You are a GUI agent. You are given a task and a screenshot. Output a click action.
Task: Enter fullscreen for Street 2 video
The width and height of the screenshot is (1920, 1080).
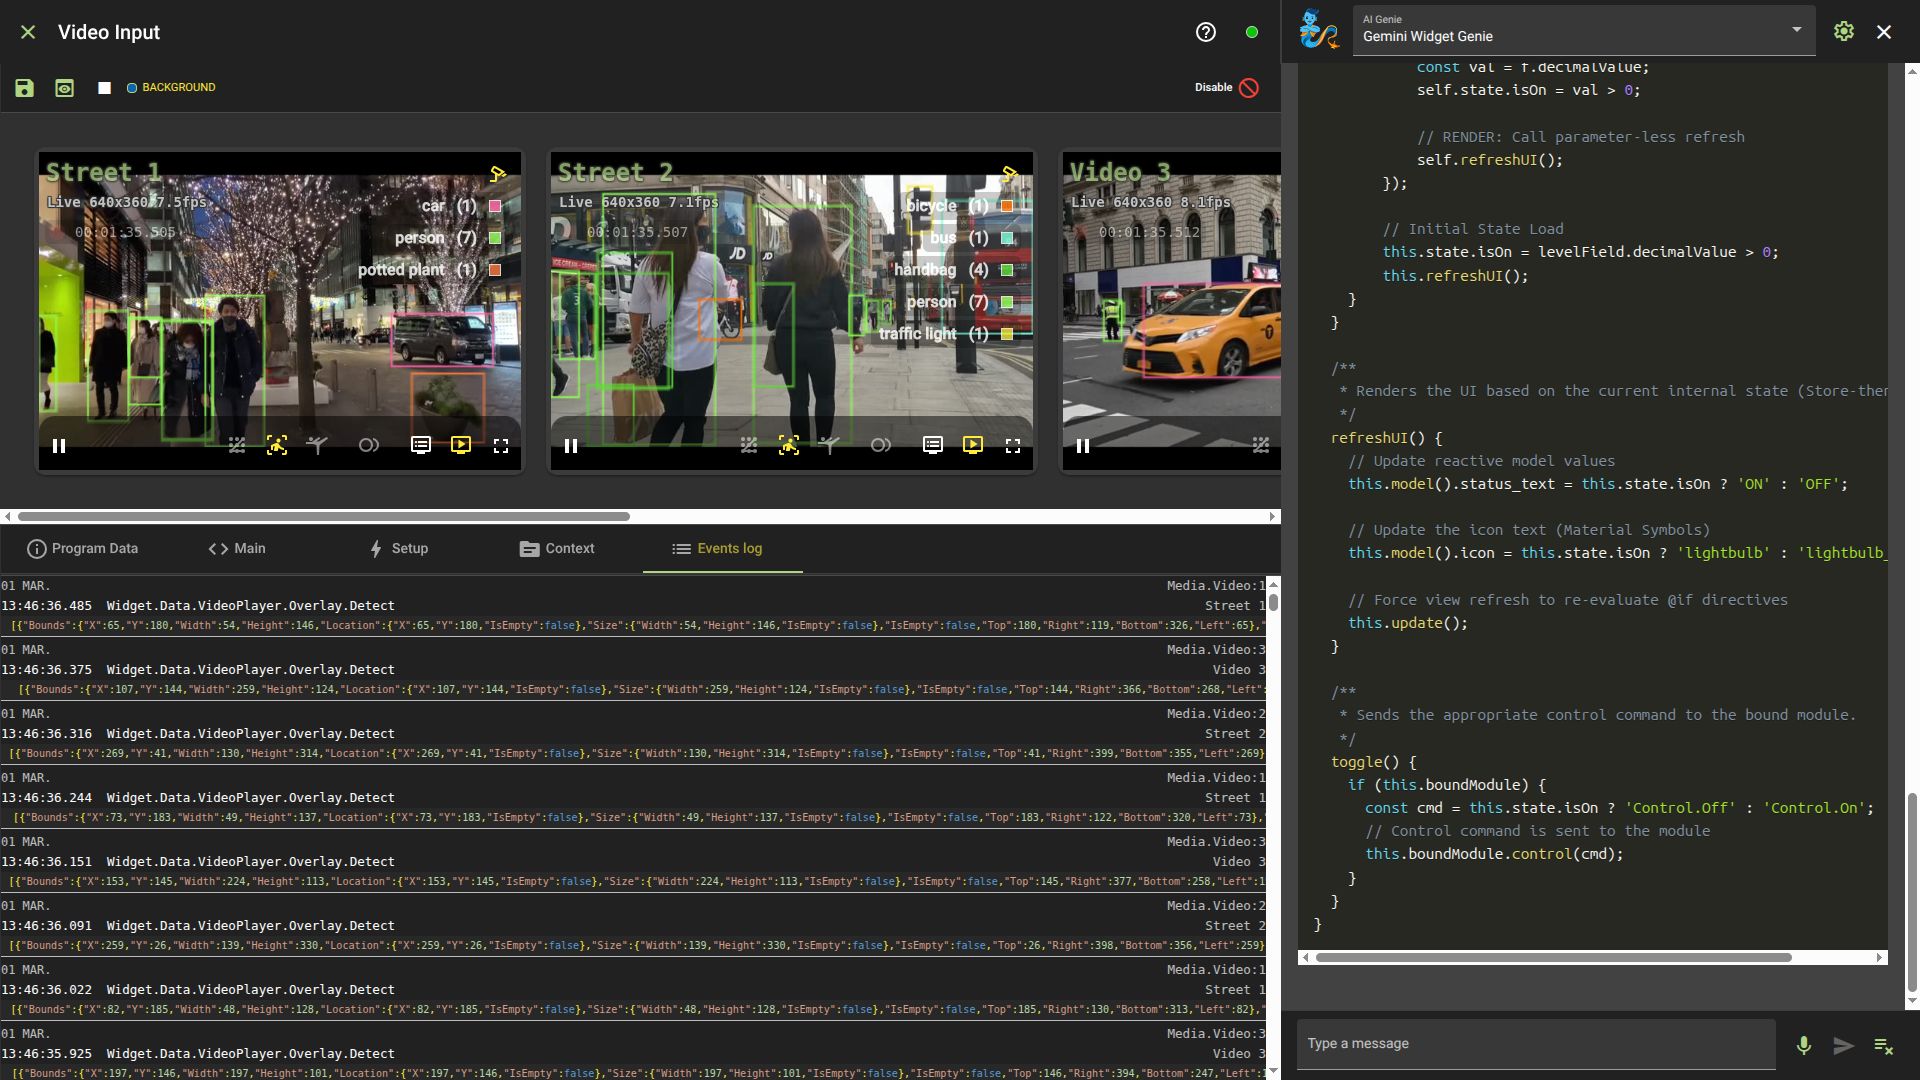click(x=1013, y=446)
